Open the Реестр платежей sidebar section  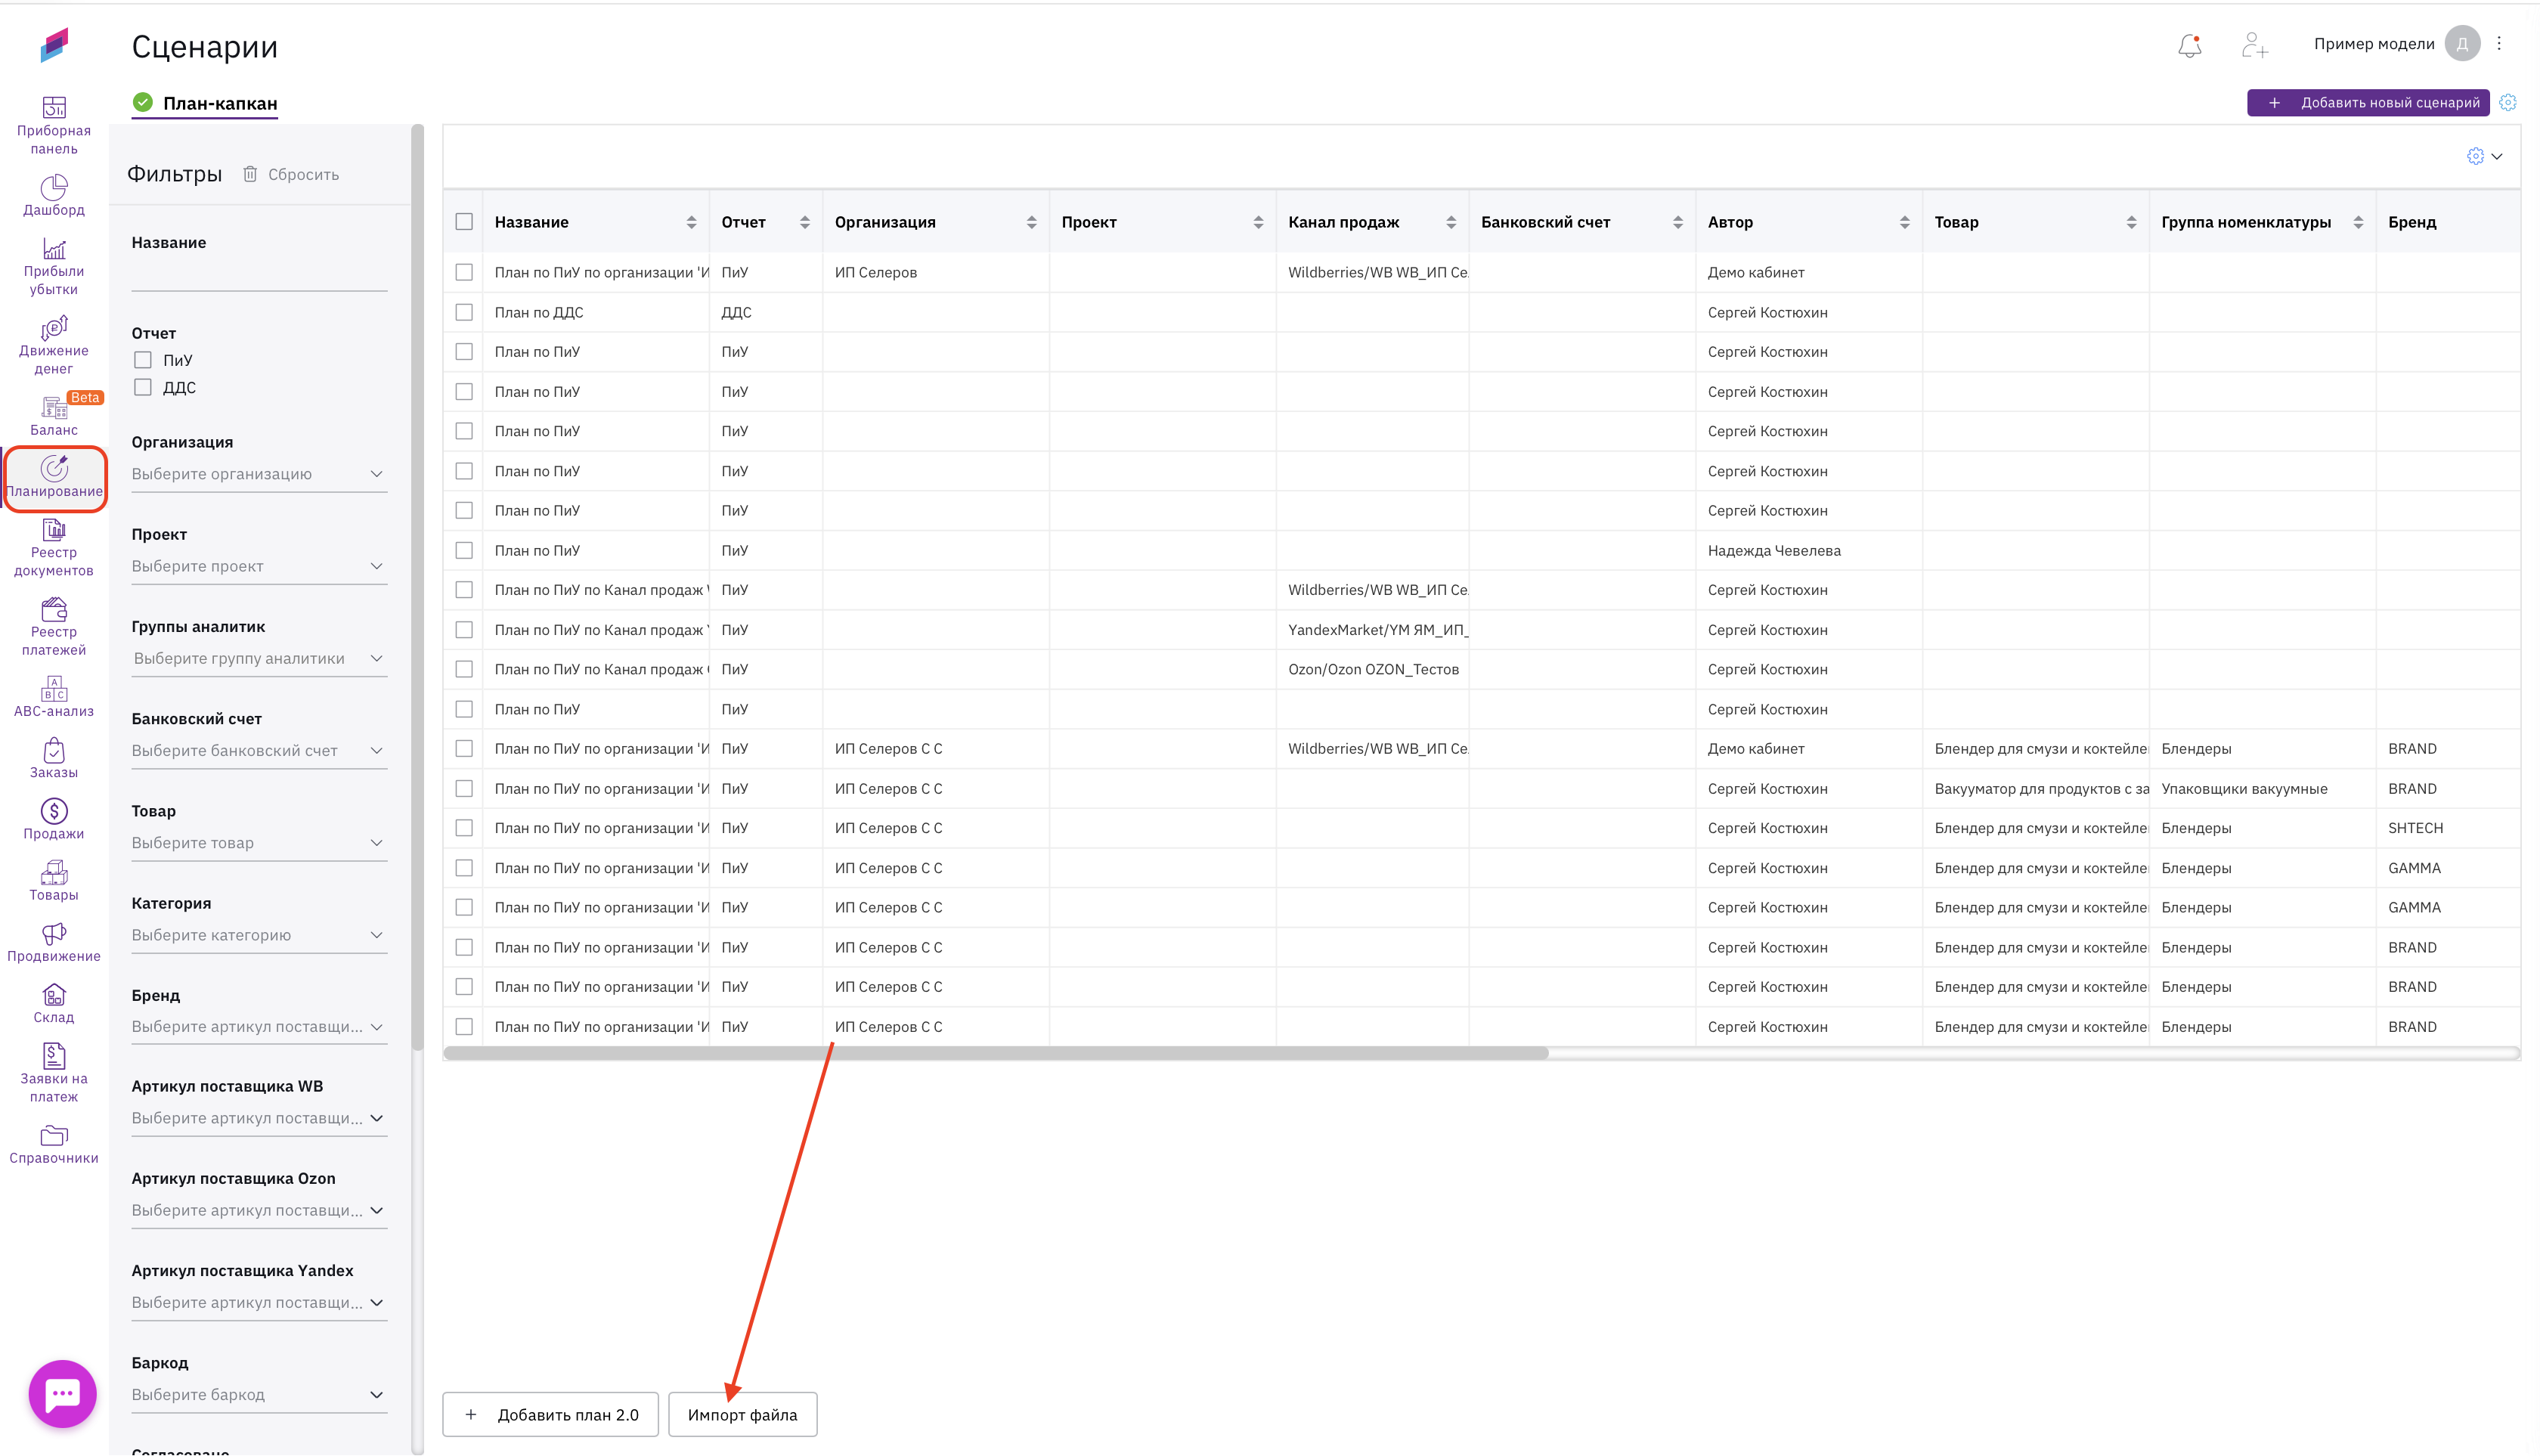coord(54,627)
